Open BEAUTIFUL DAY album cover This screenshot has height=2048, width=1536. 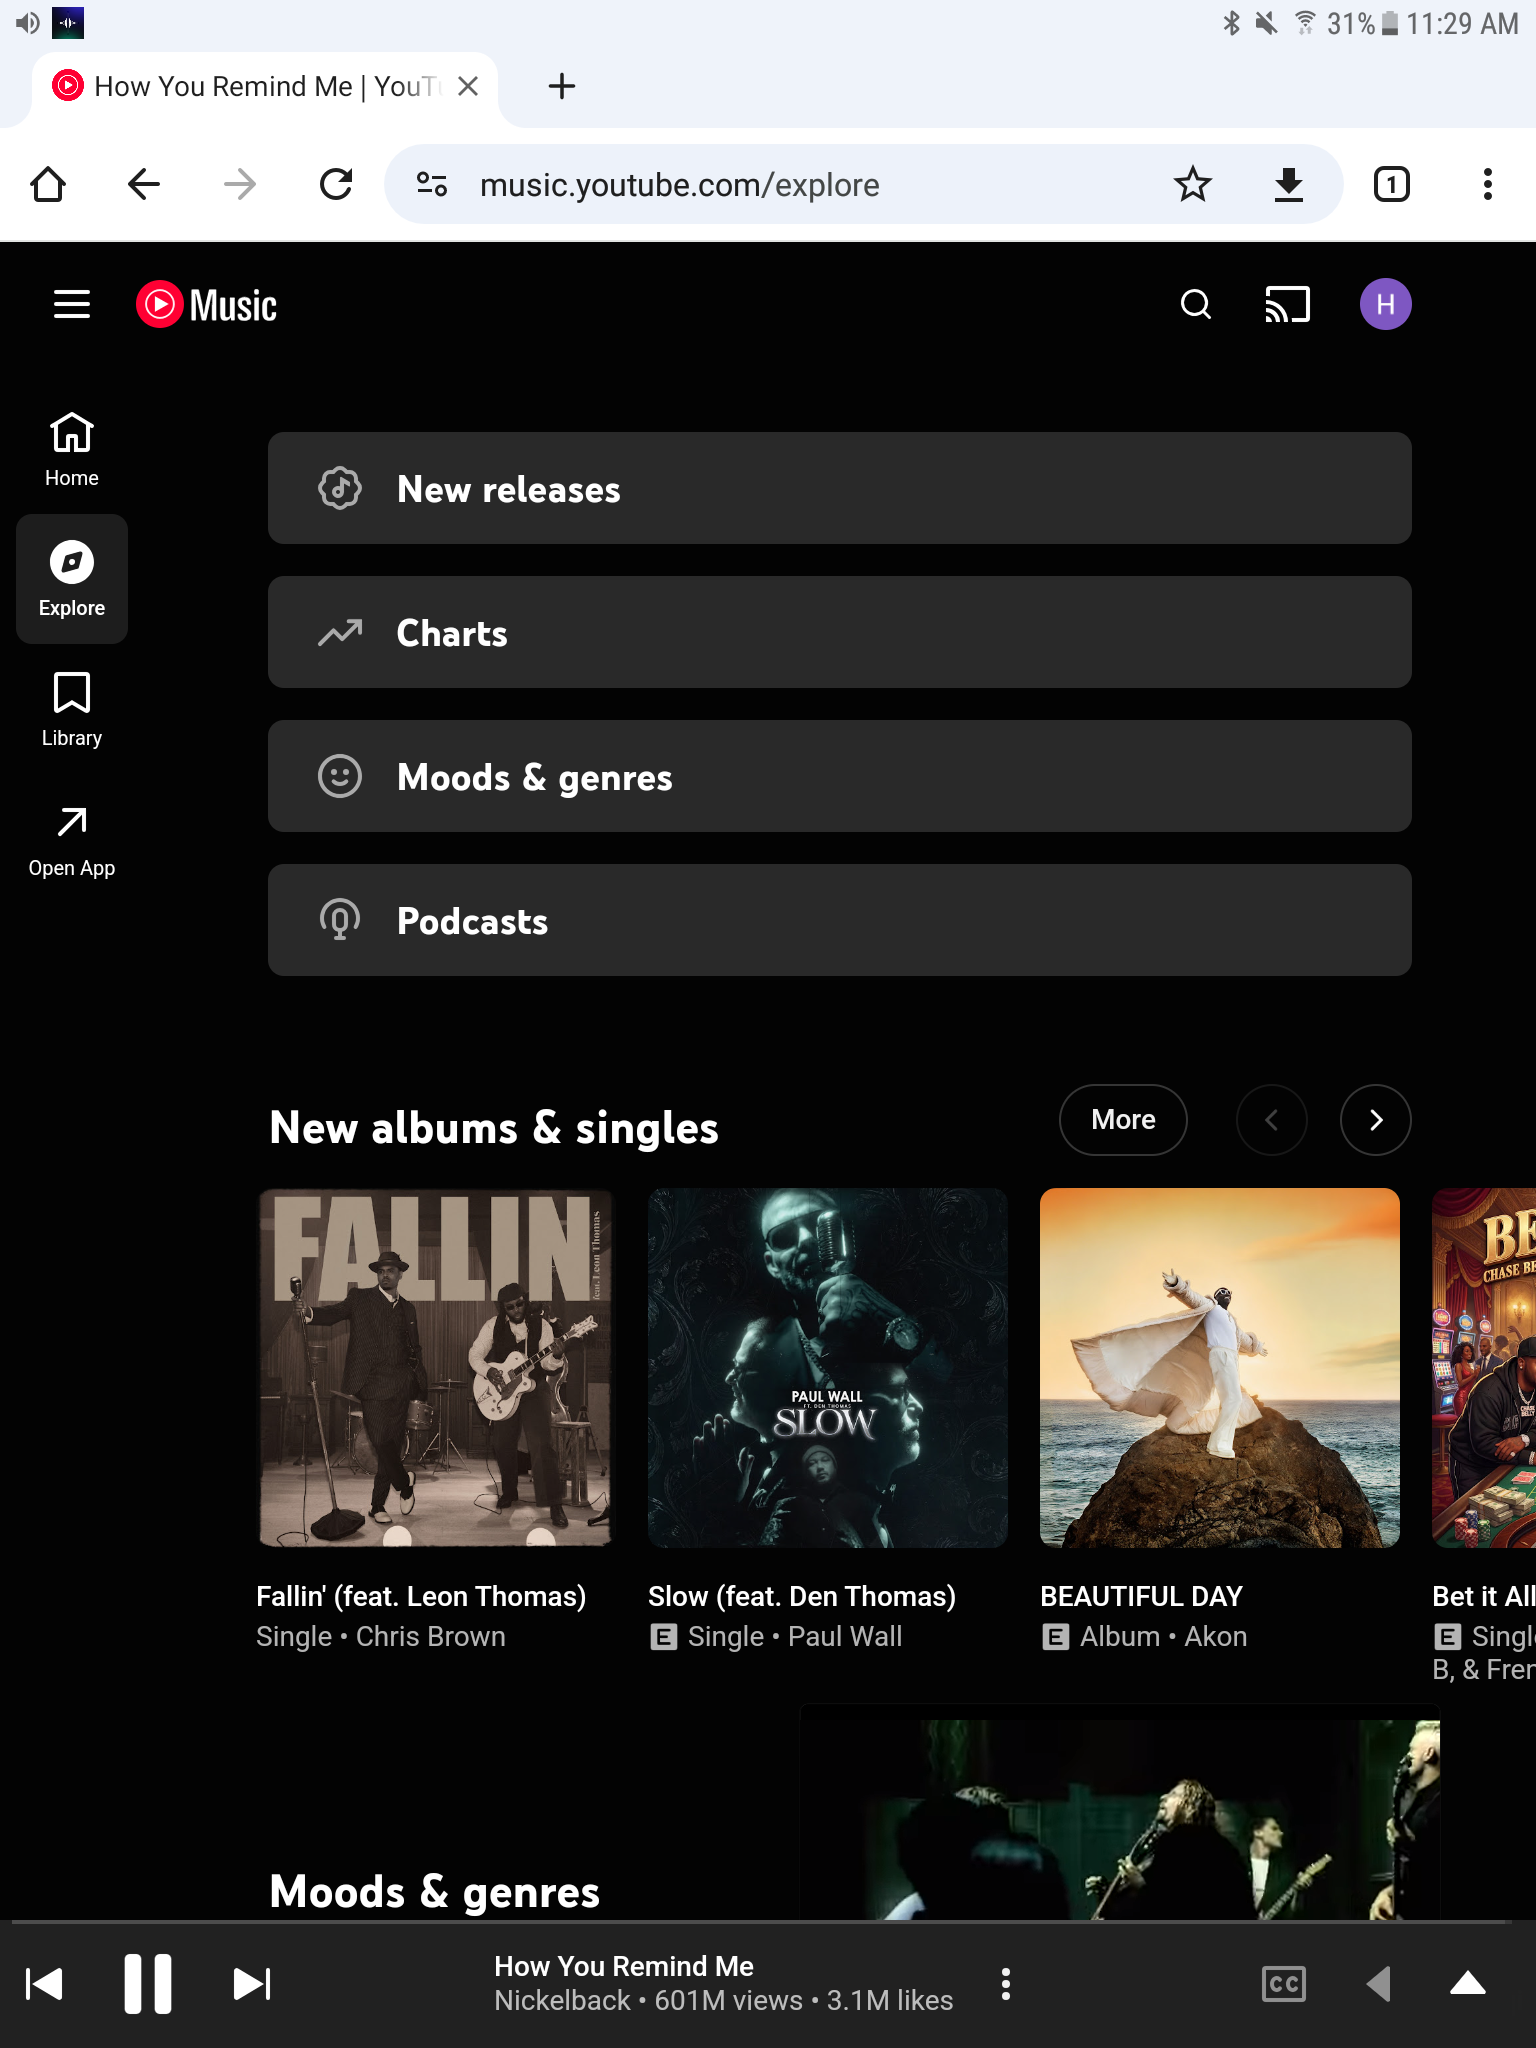click(1220, 1368)
